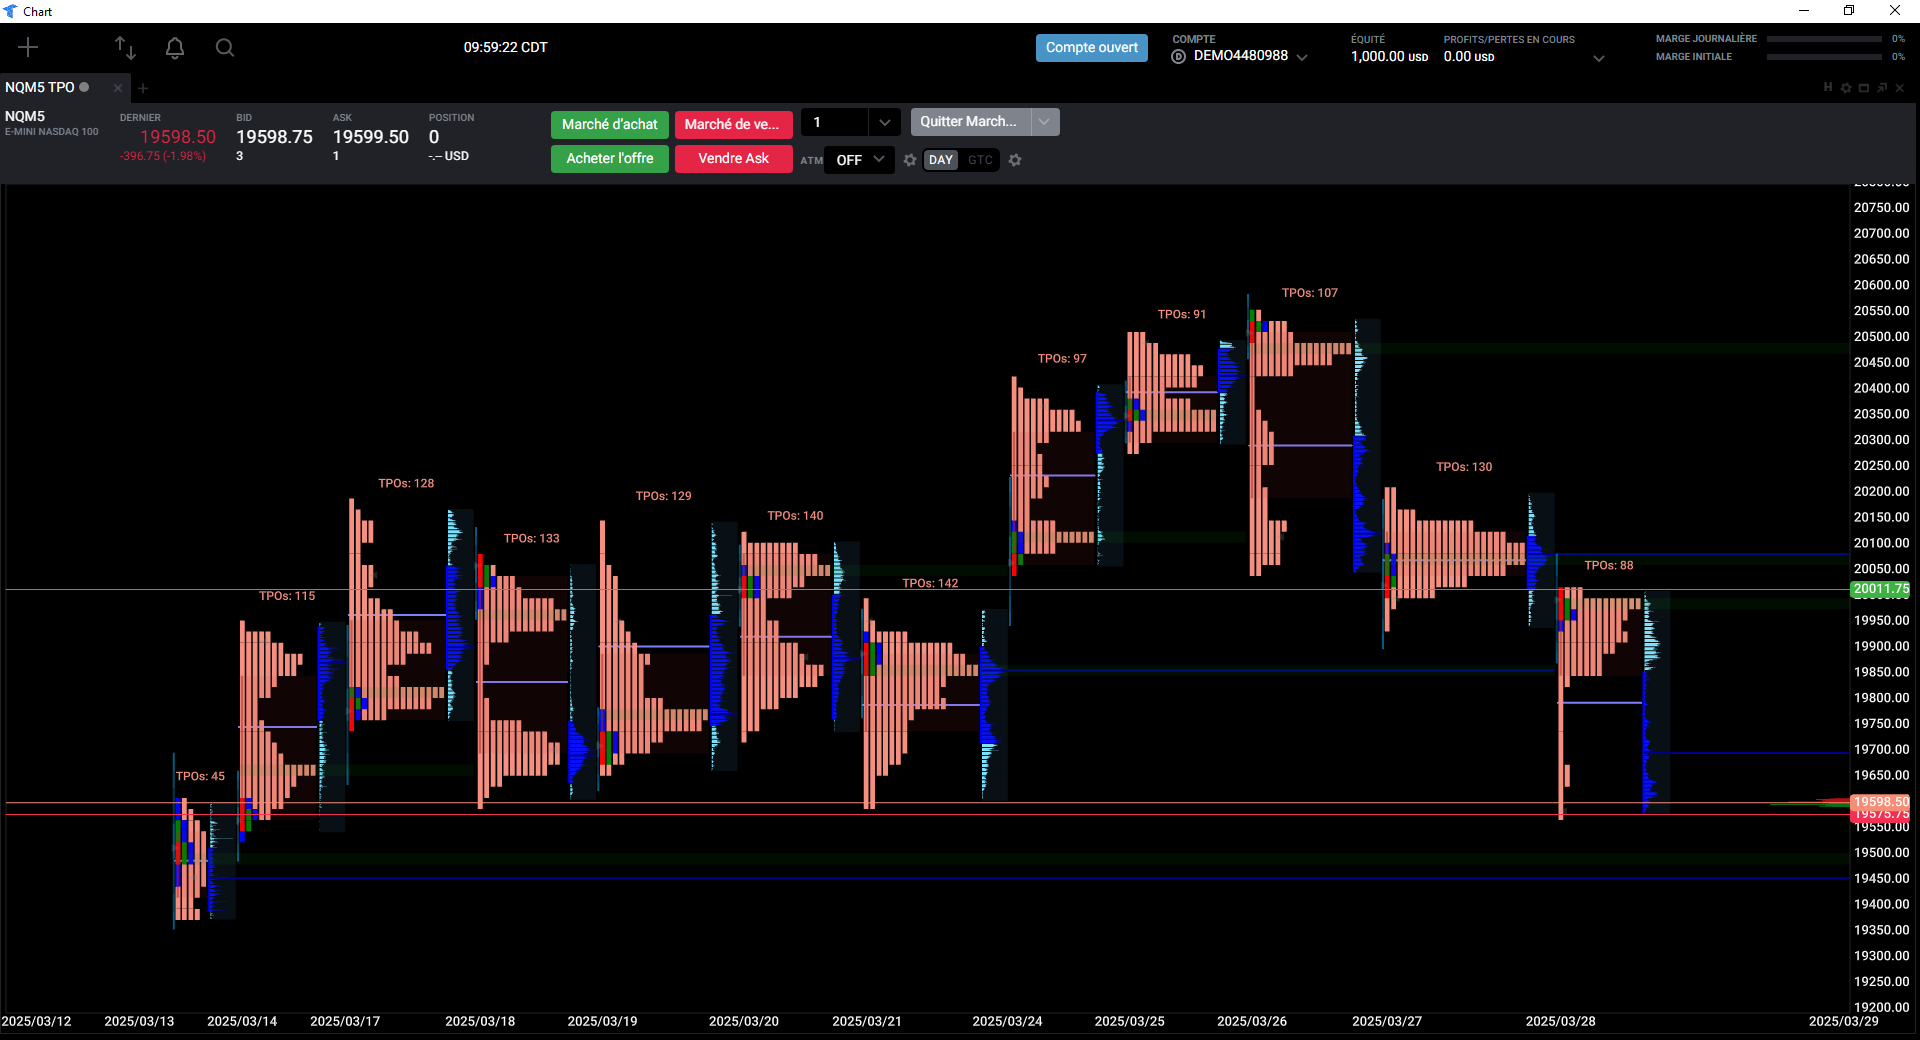
Task: Click the TPOs: 107 label
Action: [1309, 294]
